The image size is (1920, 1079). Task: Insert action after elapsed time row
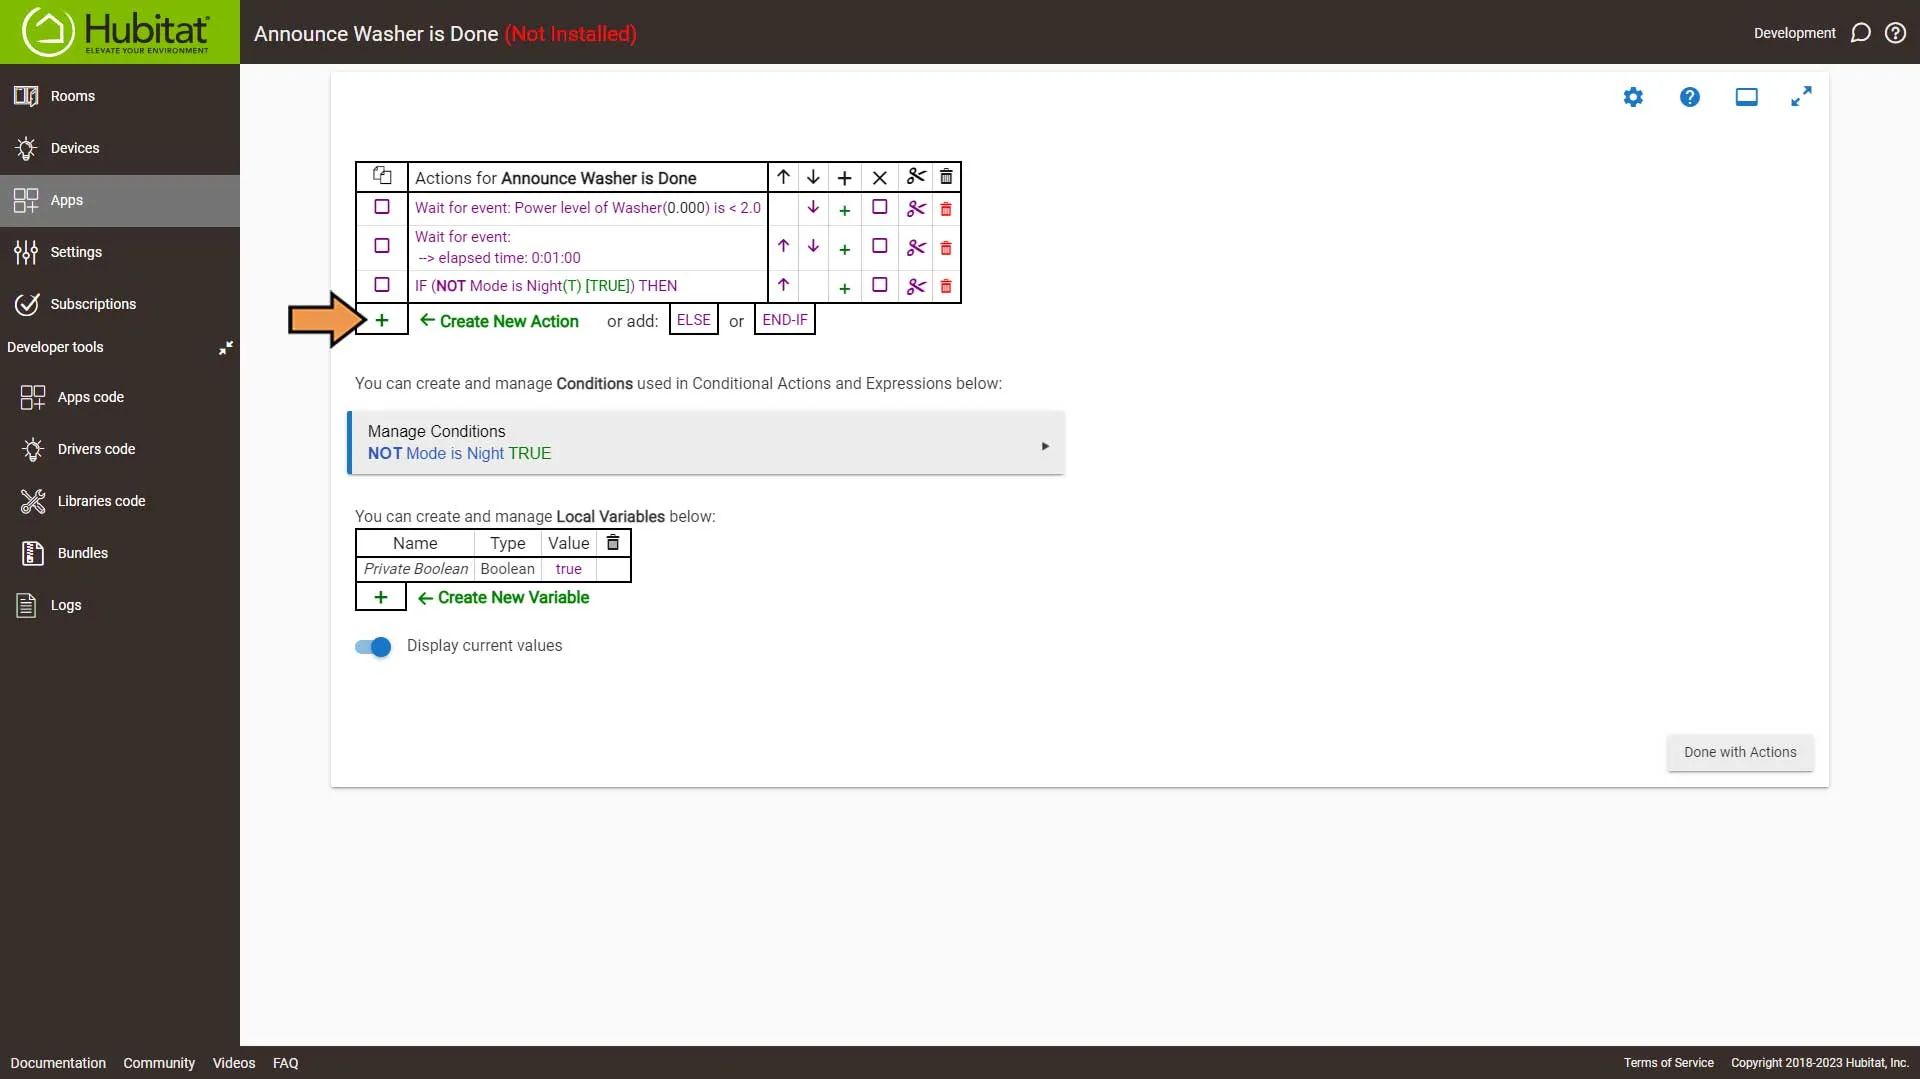click(845, 249)
